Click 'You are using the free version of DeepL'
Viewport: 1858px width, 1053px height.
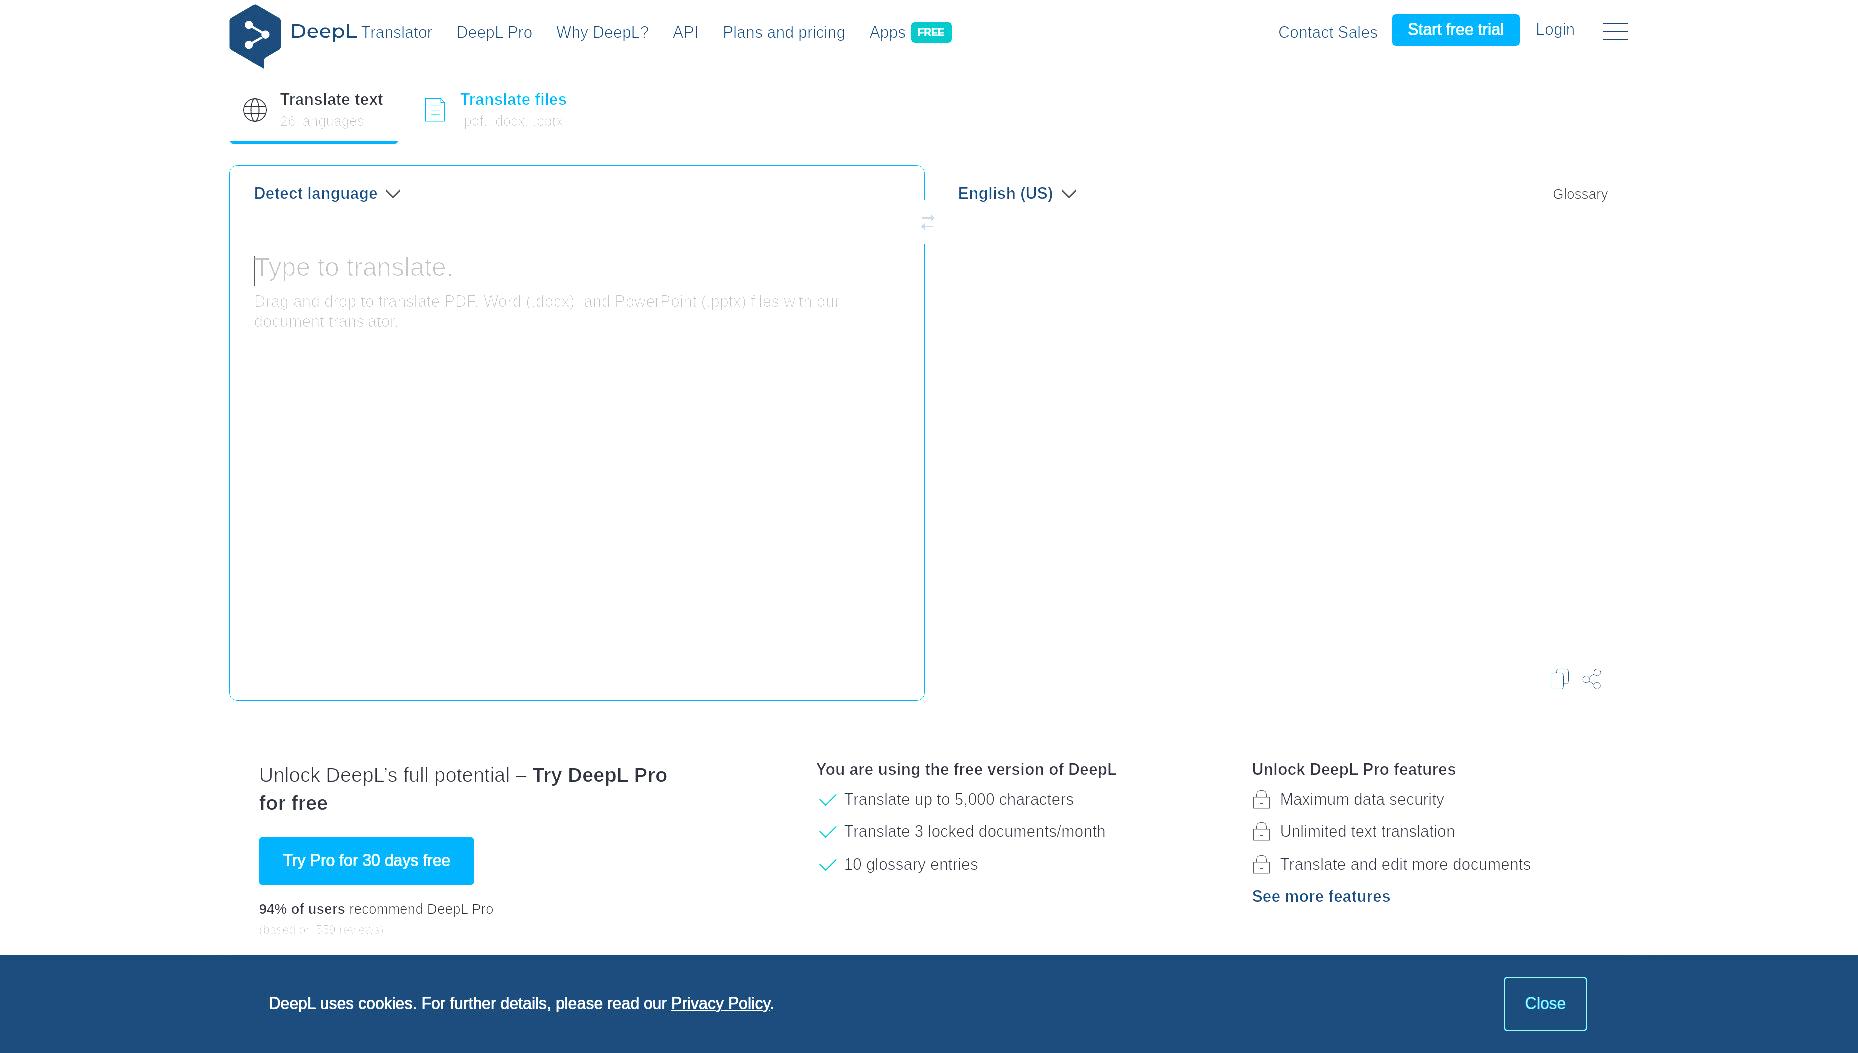tap(966, 770)
